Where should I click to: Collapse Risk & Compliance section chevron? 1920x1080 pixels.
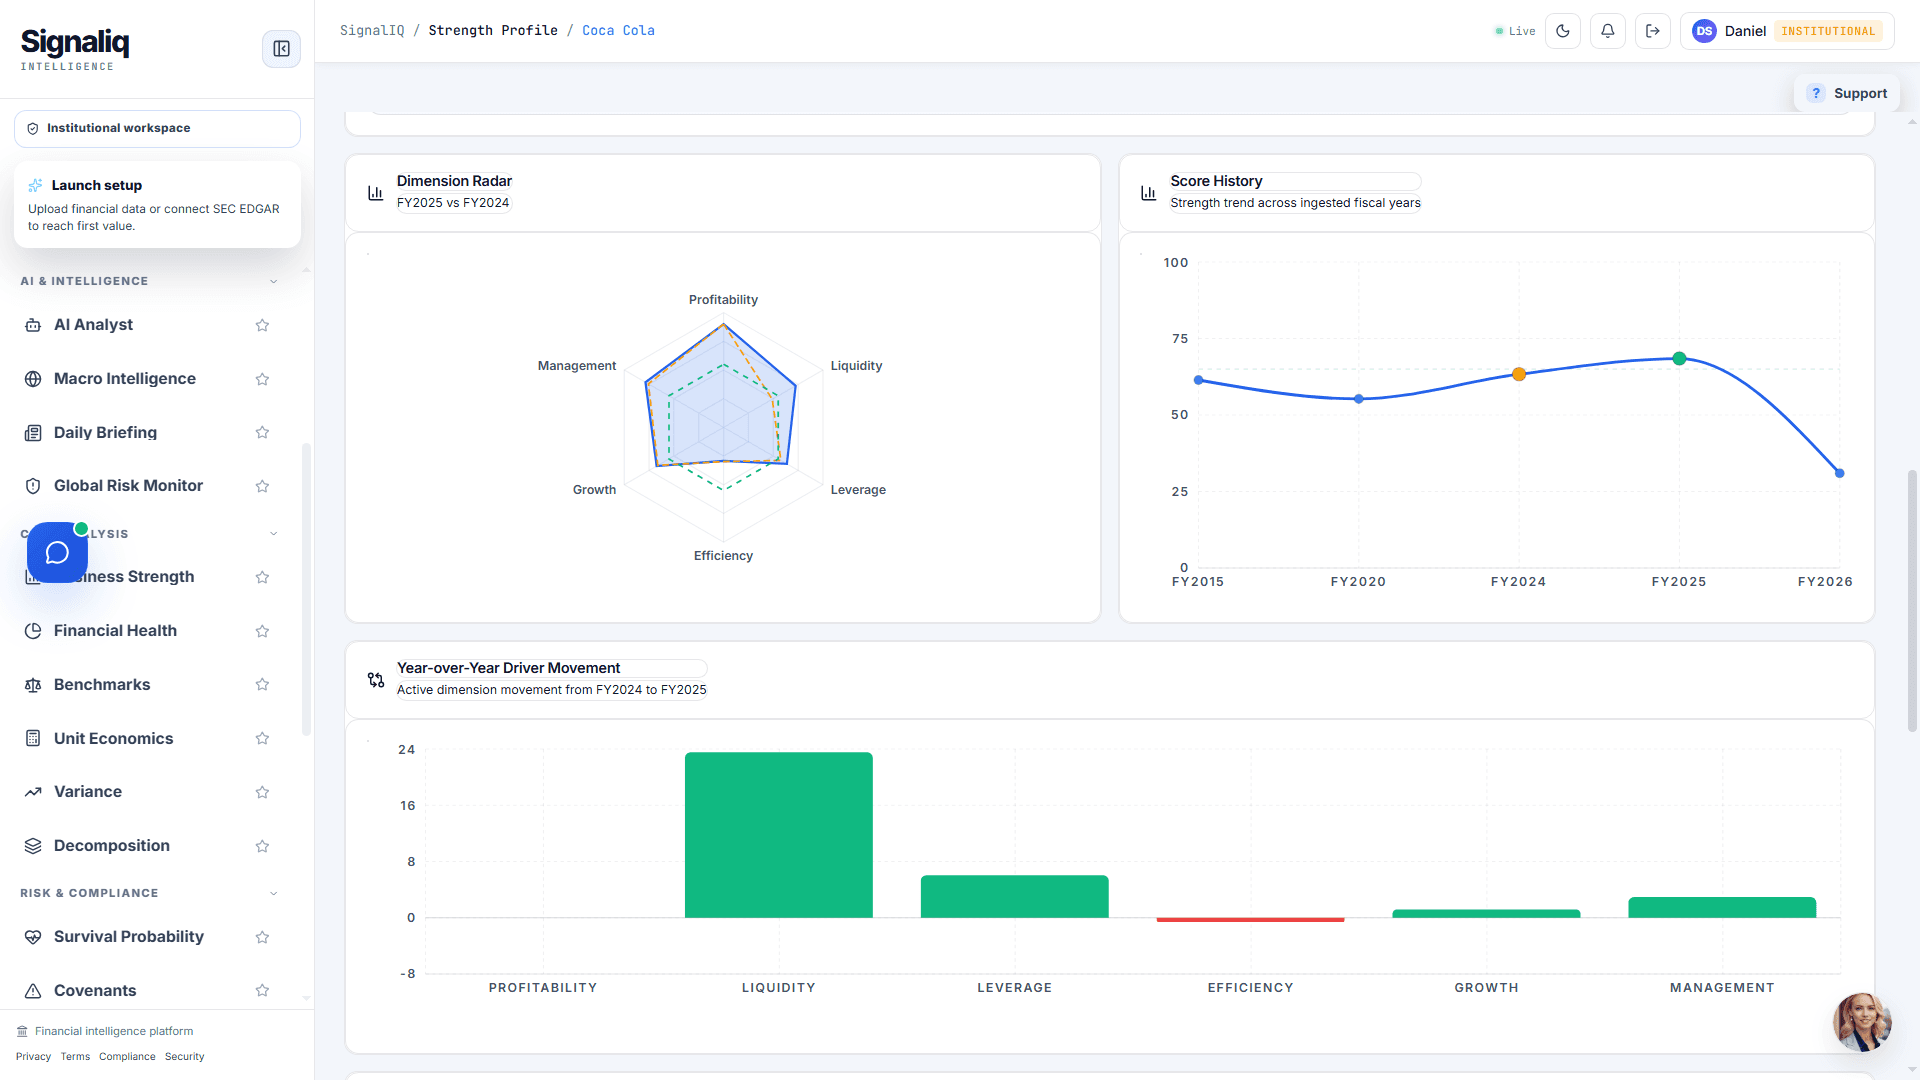274,893
